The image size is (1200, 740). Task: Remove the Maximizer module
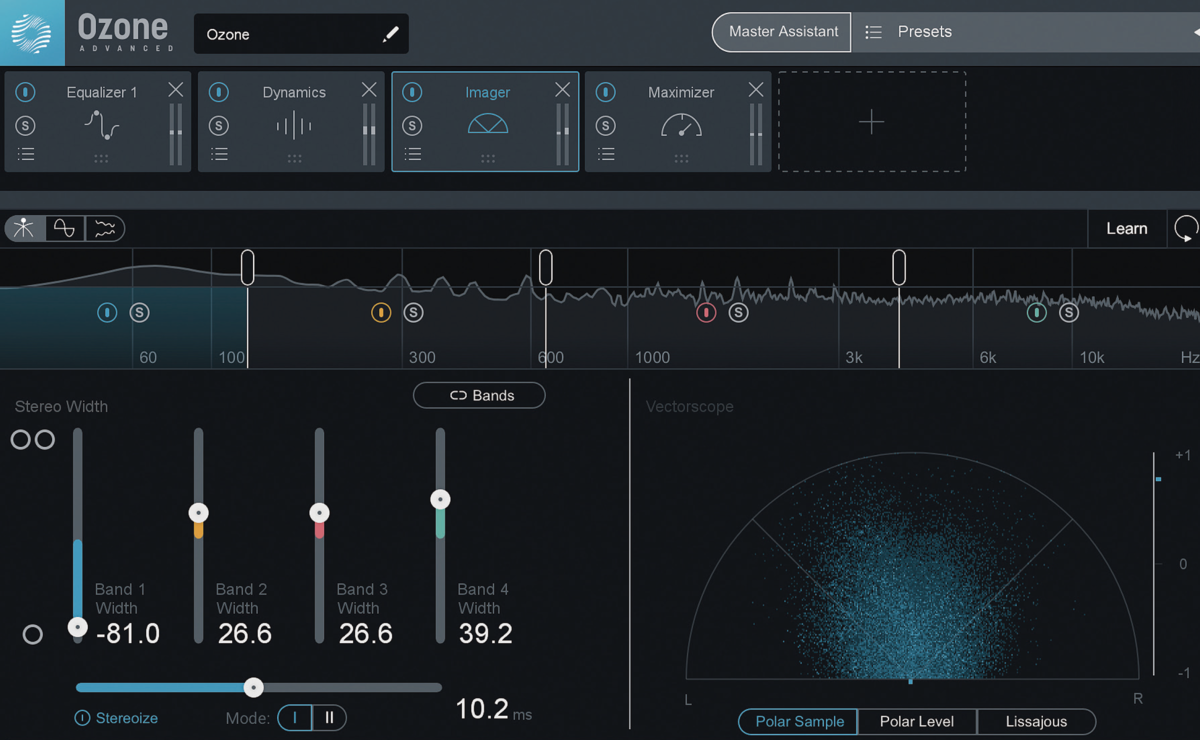pyautogui.click(x=756, y=90)
